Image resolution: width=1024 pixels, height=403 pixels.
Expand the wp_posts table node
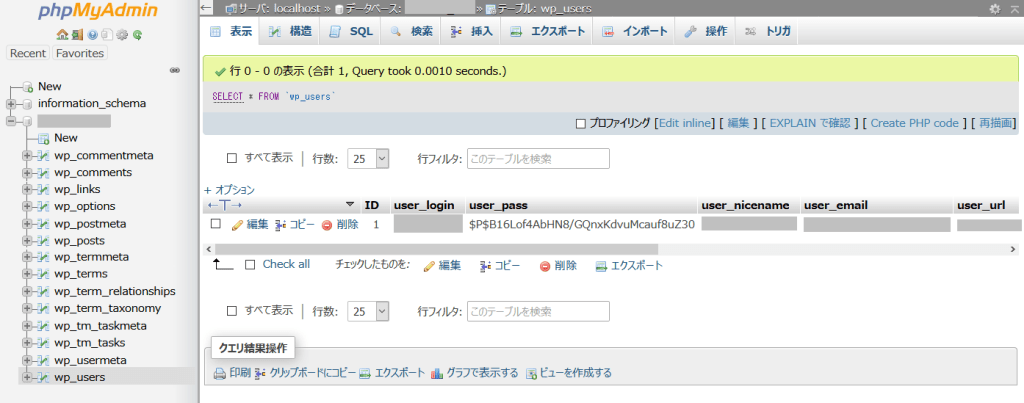pyautogui.click(x=27, y=240)
